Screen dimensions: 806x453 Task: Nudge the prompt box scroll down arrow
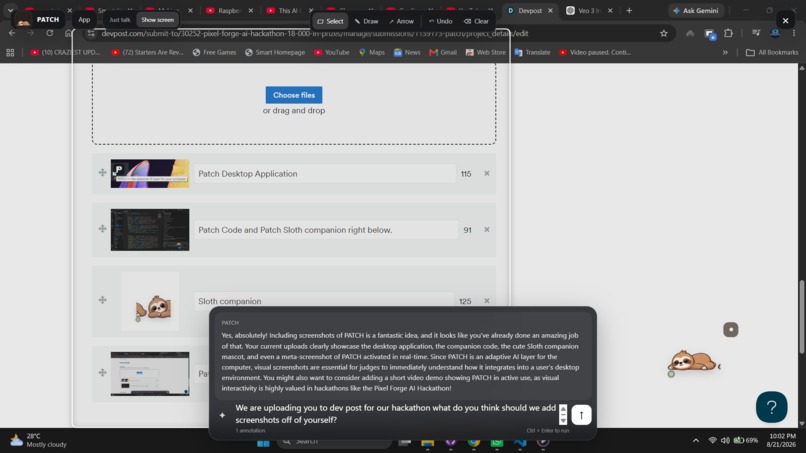click(563, 420)
